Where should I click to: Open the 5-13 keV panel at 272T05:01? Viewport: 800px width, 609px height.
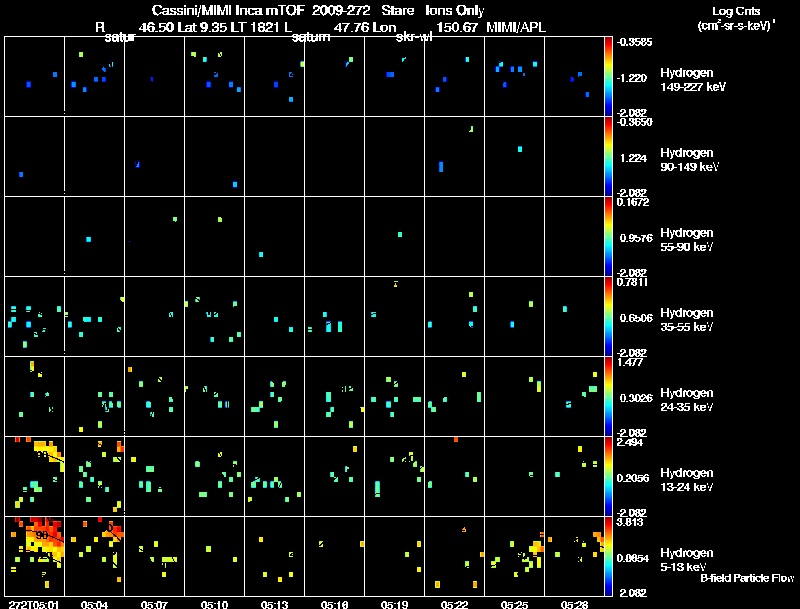point(34,556)
